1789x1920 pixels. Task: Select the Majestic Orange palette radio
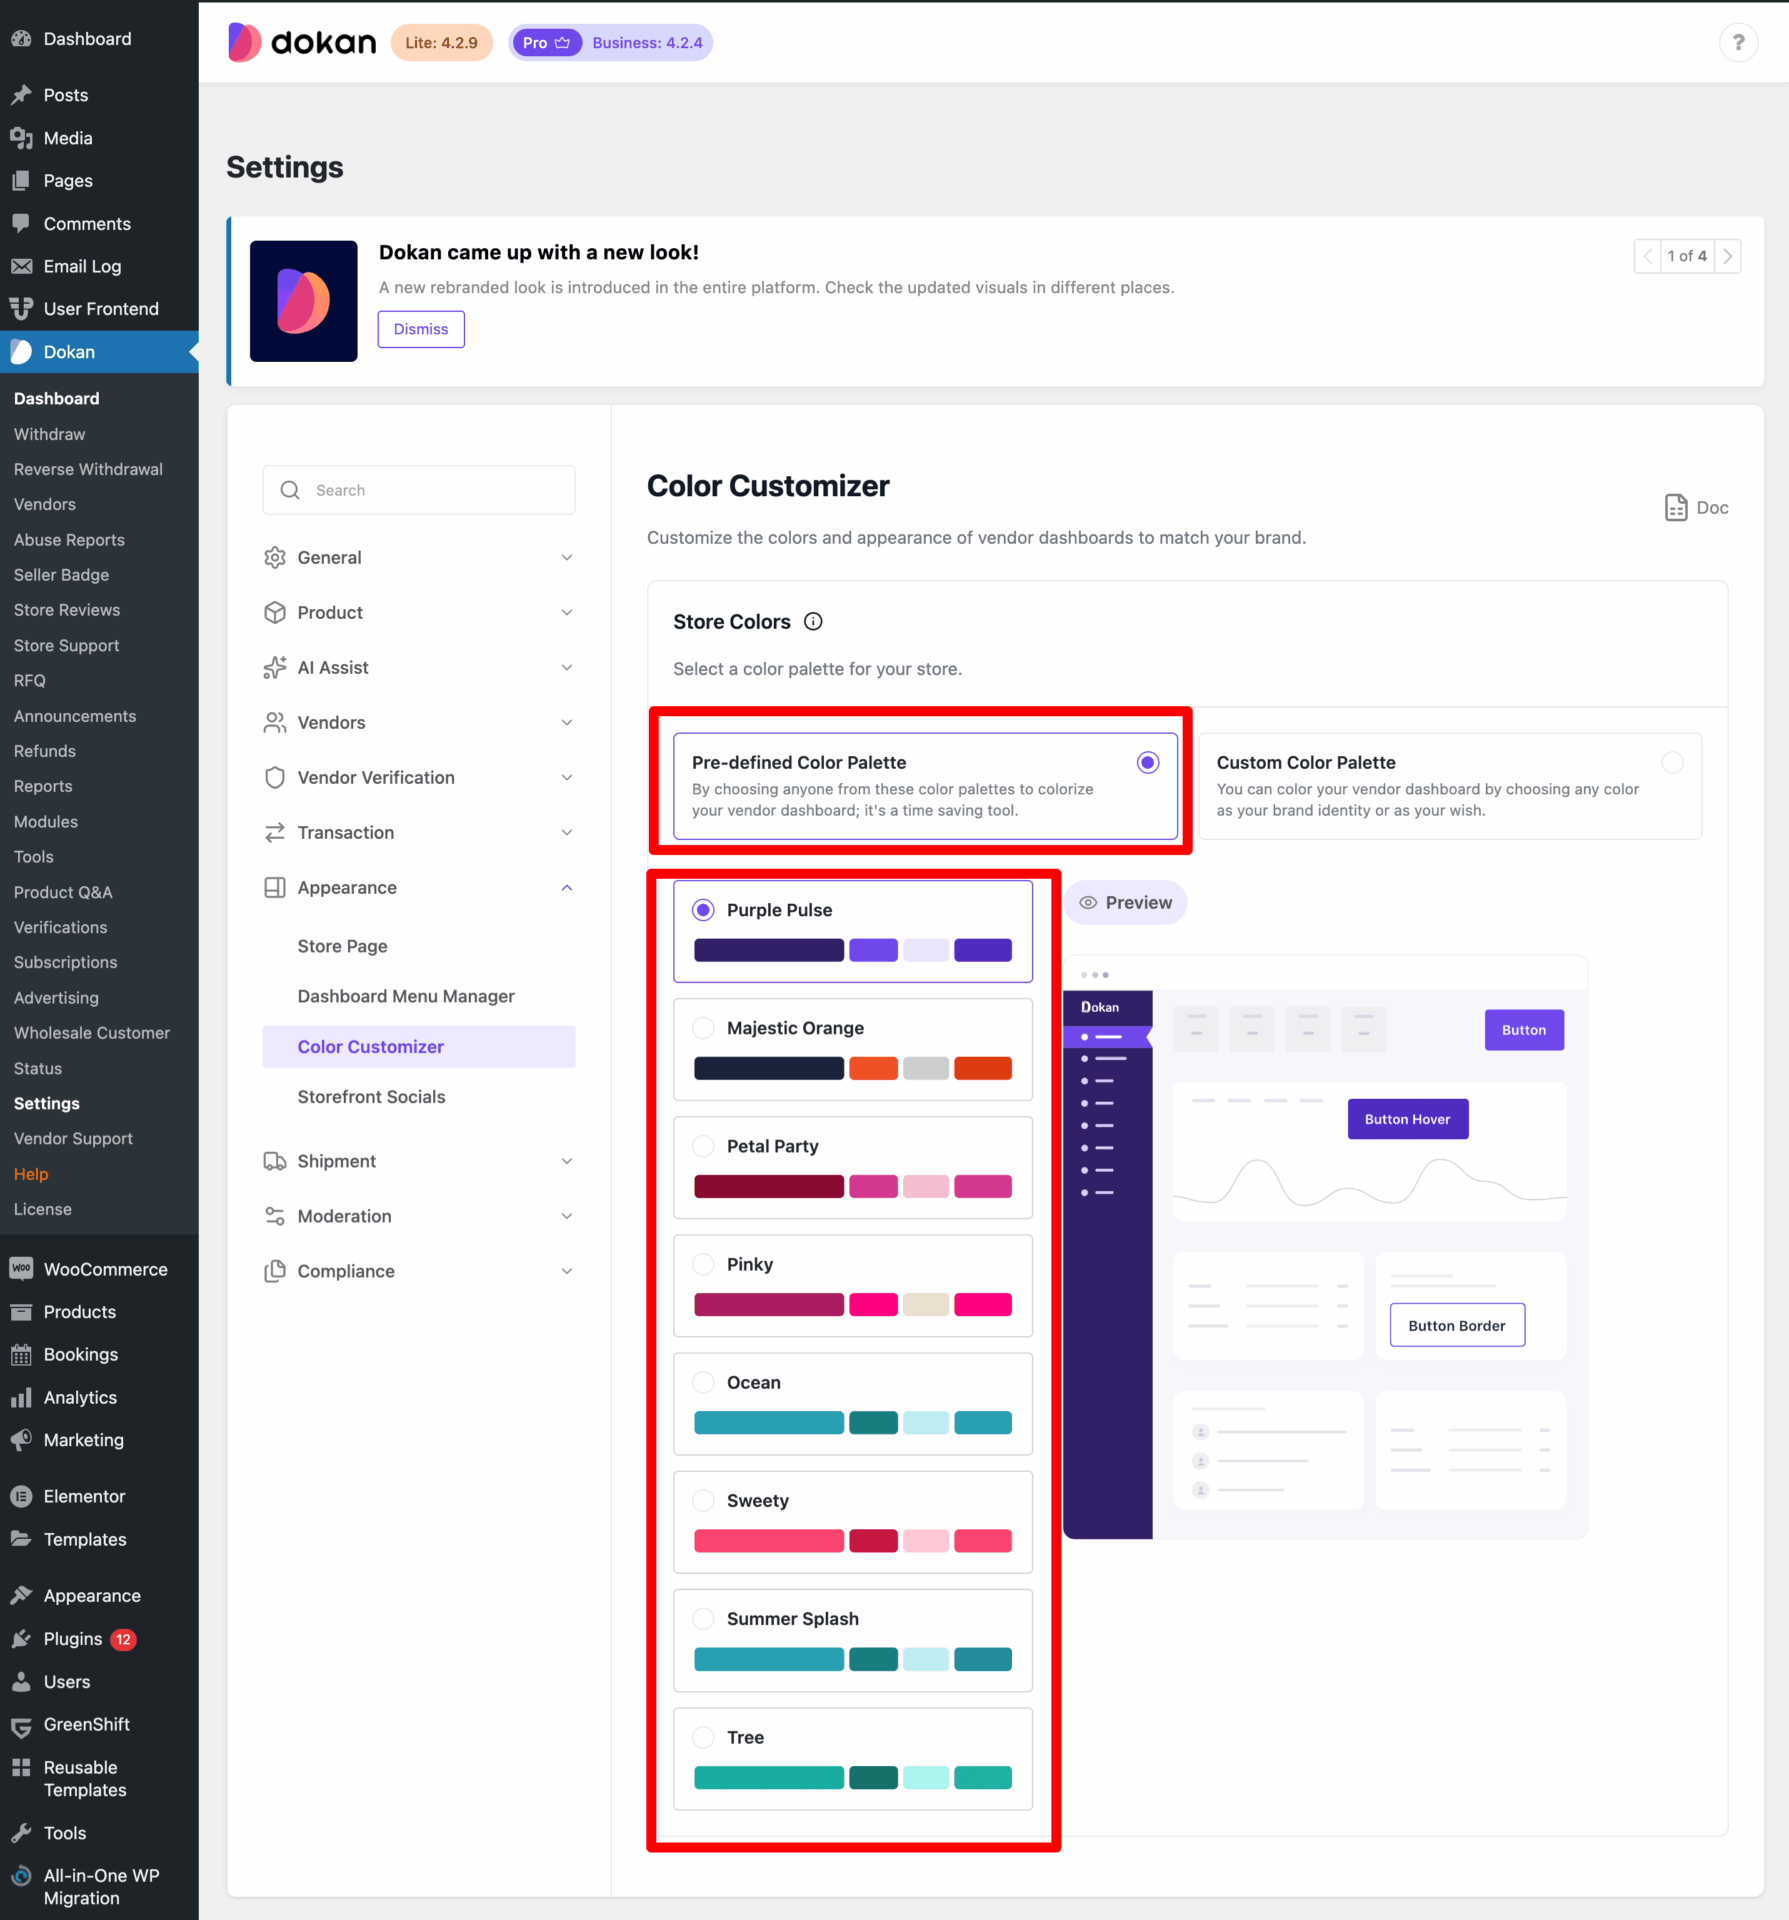pos(704,1028)
